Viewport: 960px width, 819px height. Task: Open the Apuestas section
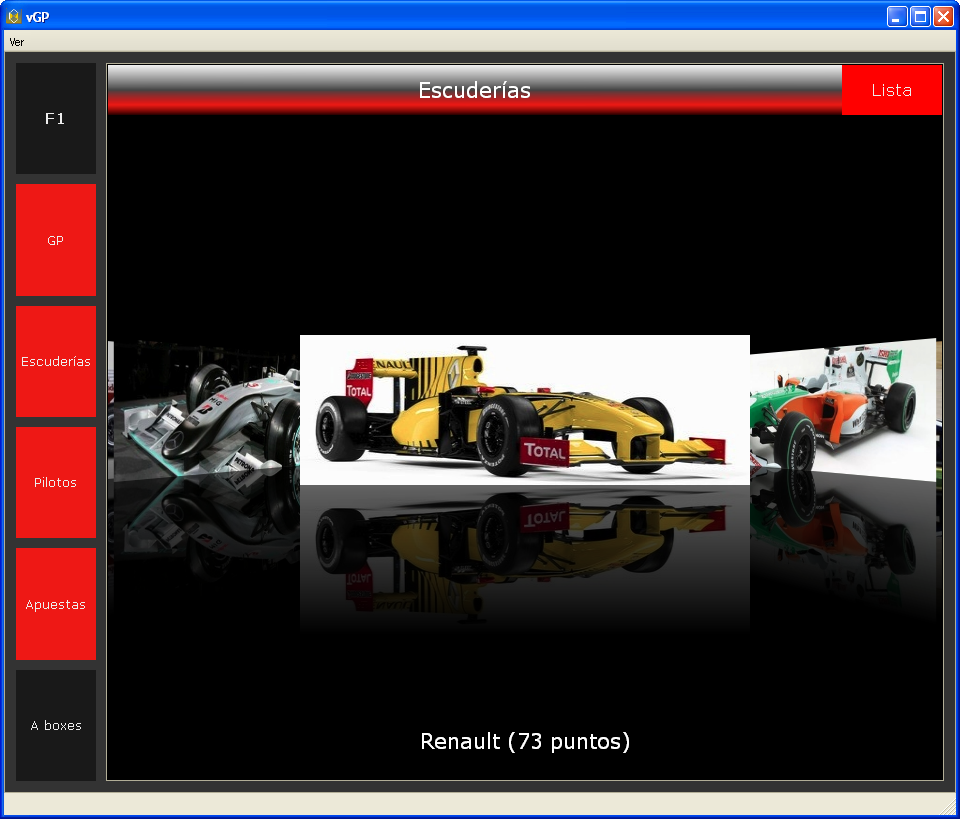pos(56,604)
